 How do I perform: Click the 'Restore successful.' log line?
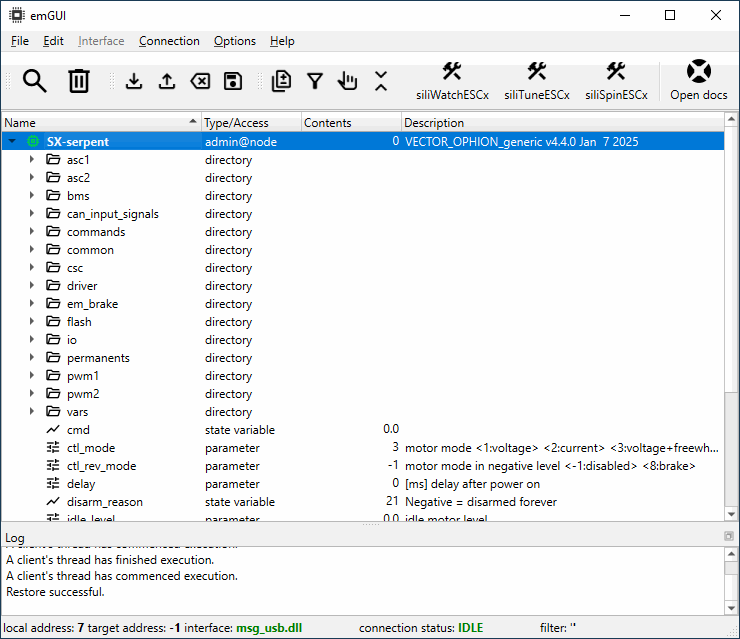tap(55, 592)
